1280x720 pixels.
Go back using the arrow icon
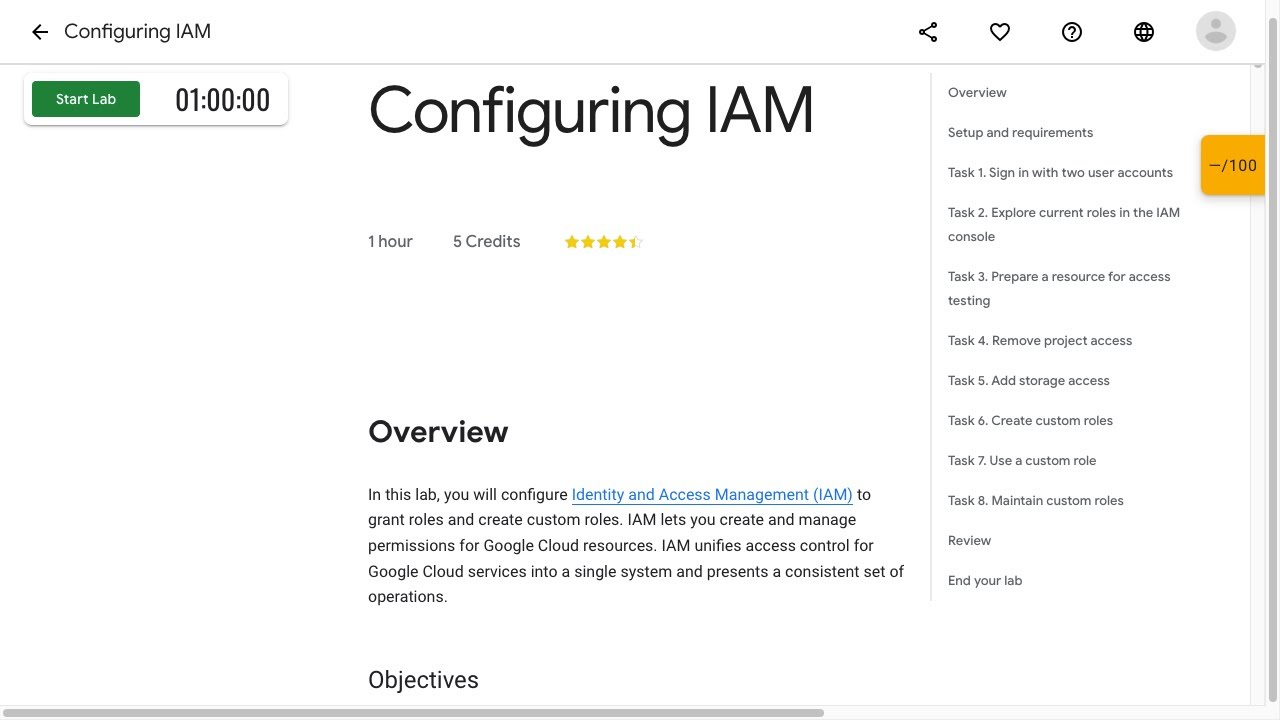(x=40, y=32)
